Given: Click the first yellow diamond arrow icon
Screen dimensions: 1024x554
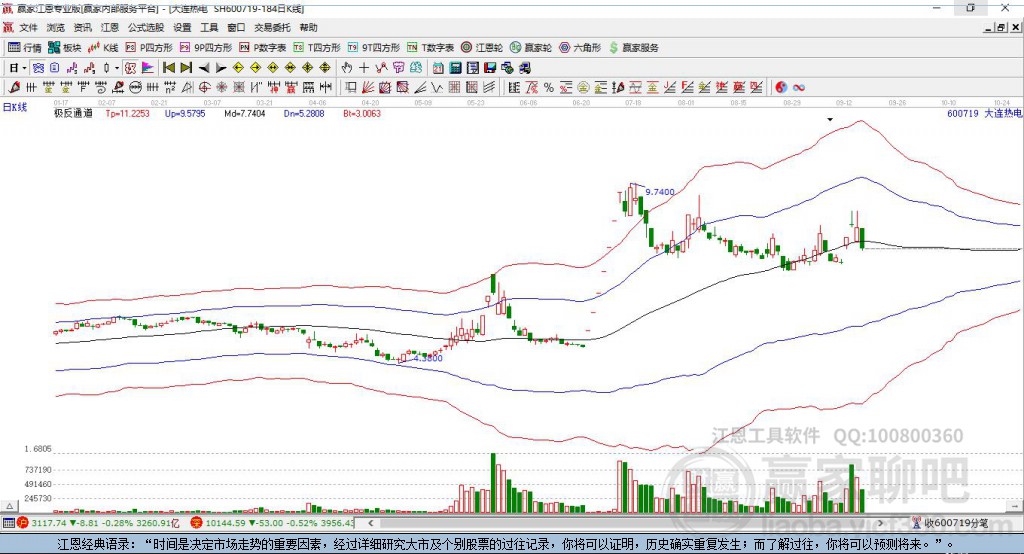Looking at the screenshot, I should click(238, 68).
